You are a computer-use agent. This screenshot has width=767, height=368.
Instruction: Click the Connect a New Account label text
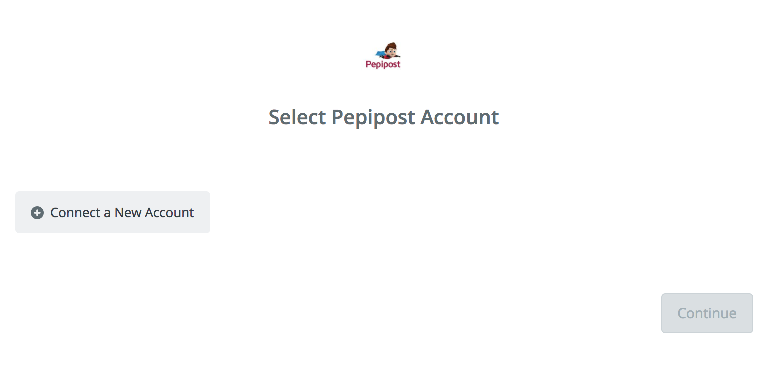coord(122,212)
